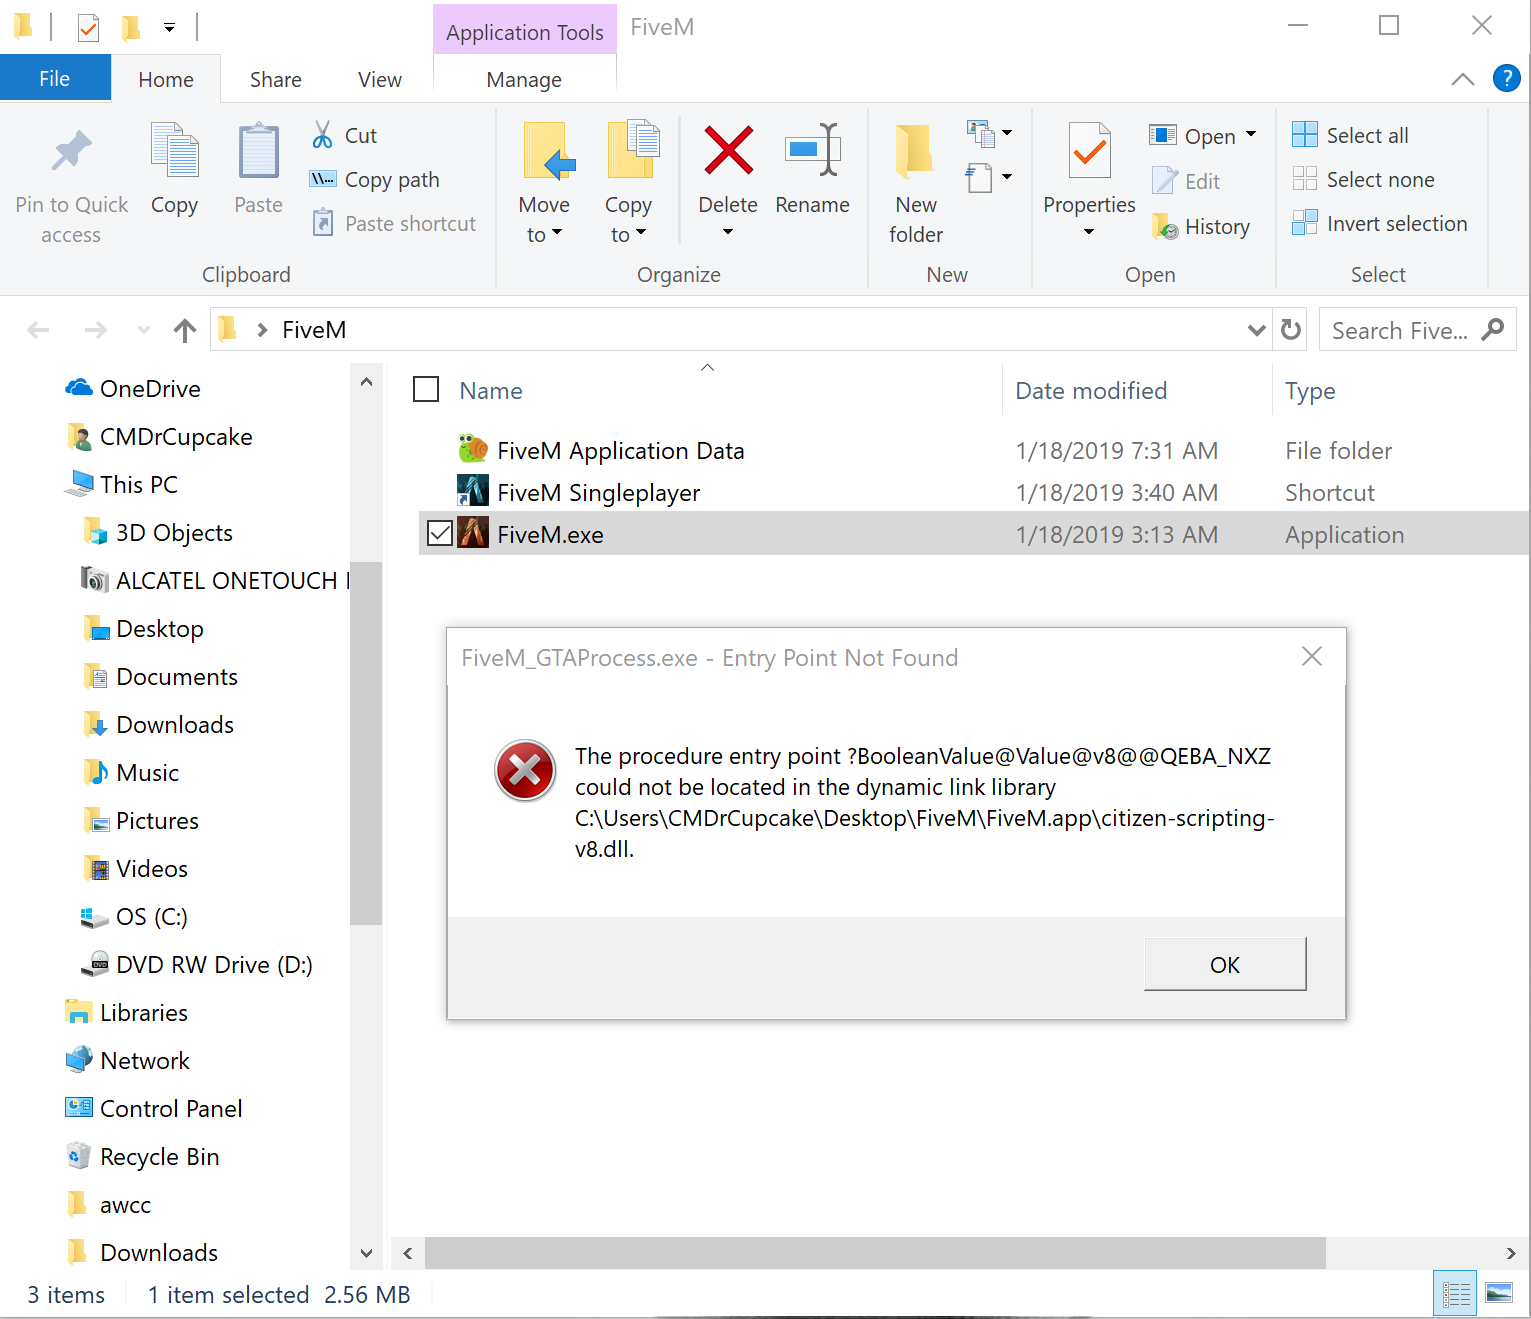Click the Pin to Quick access icon
Image resolution: width=1531 pixels, height=1319 pixels.
click(71, 151)
